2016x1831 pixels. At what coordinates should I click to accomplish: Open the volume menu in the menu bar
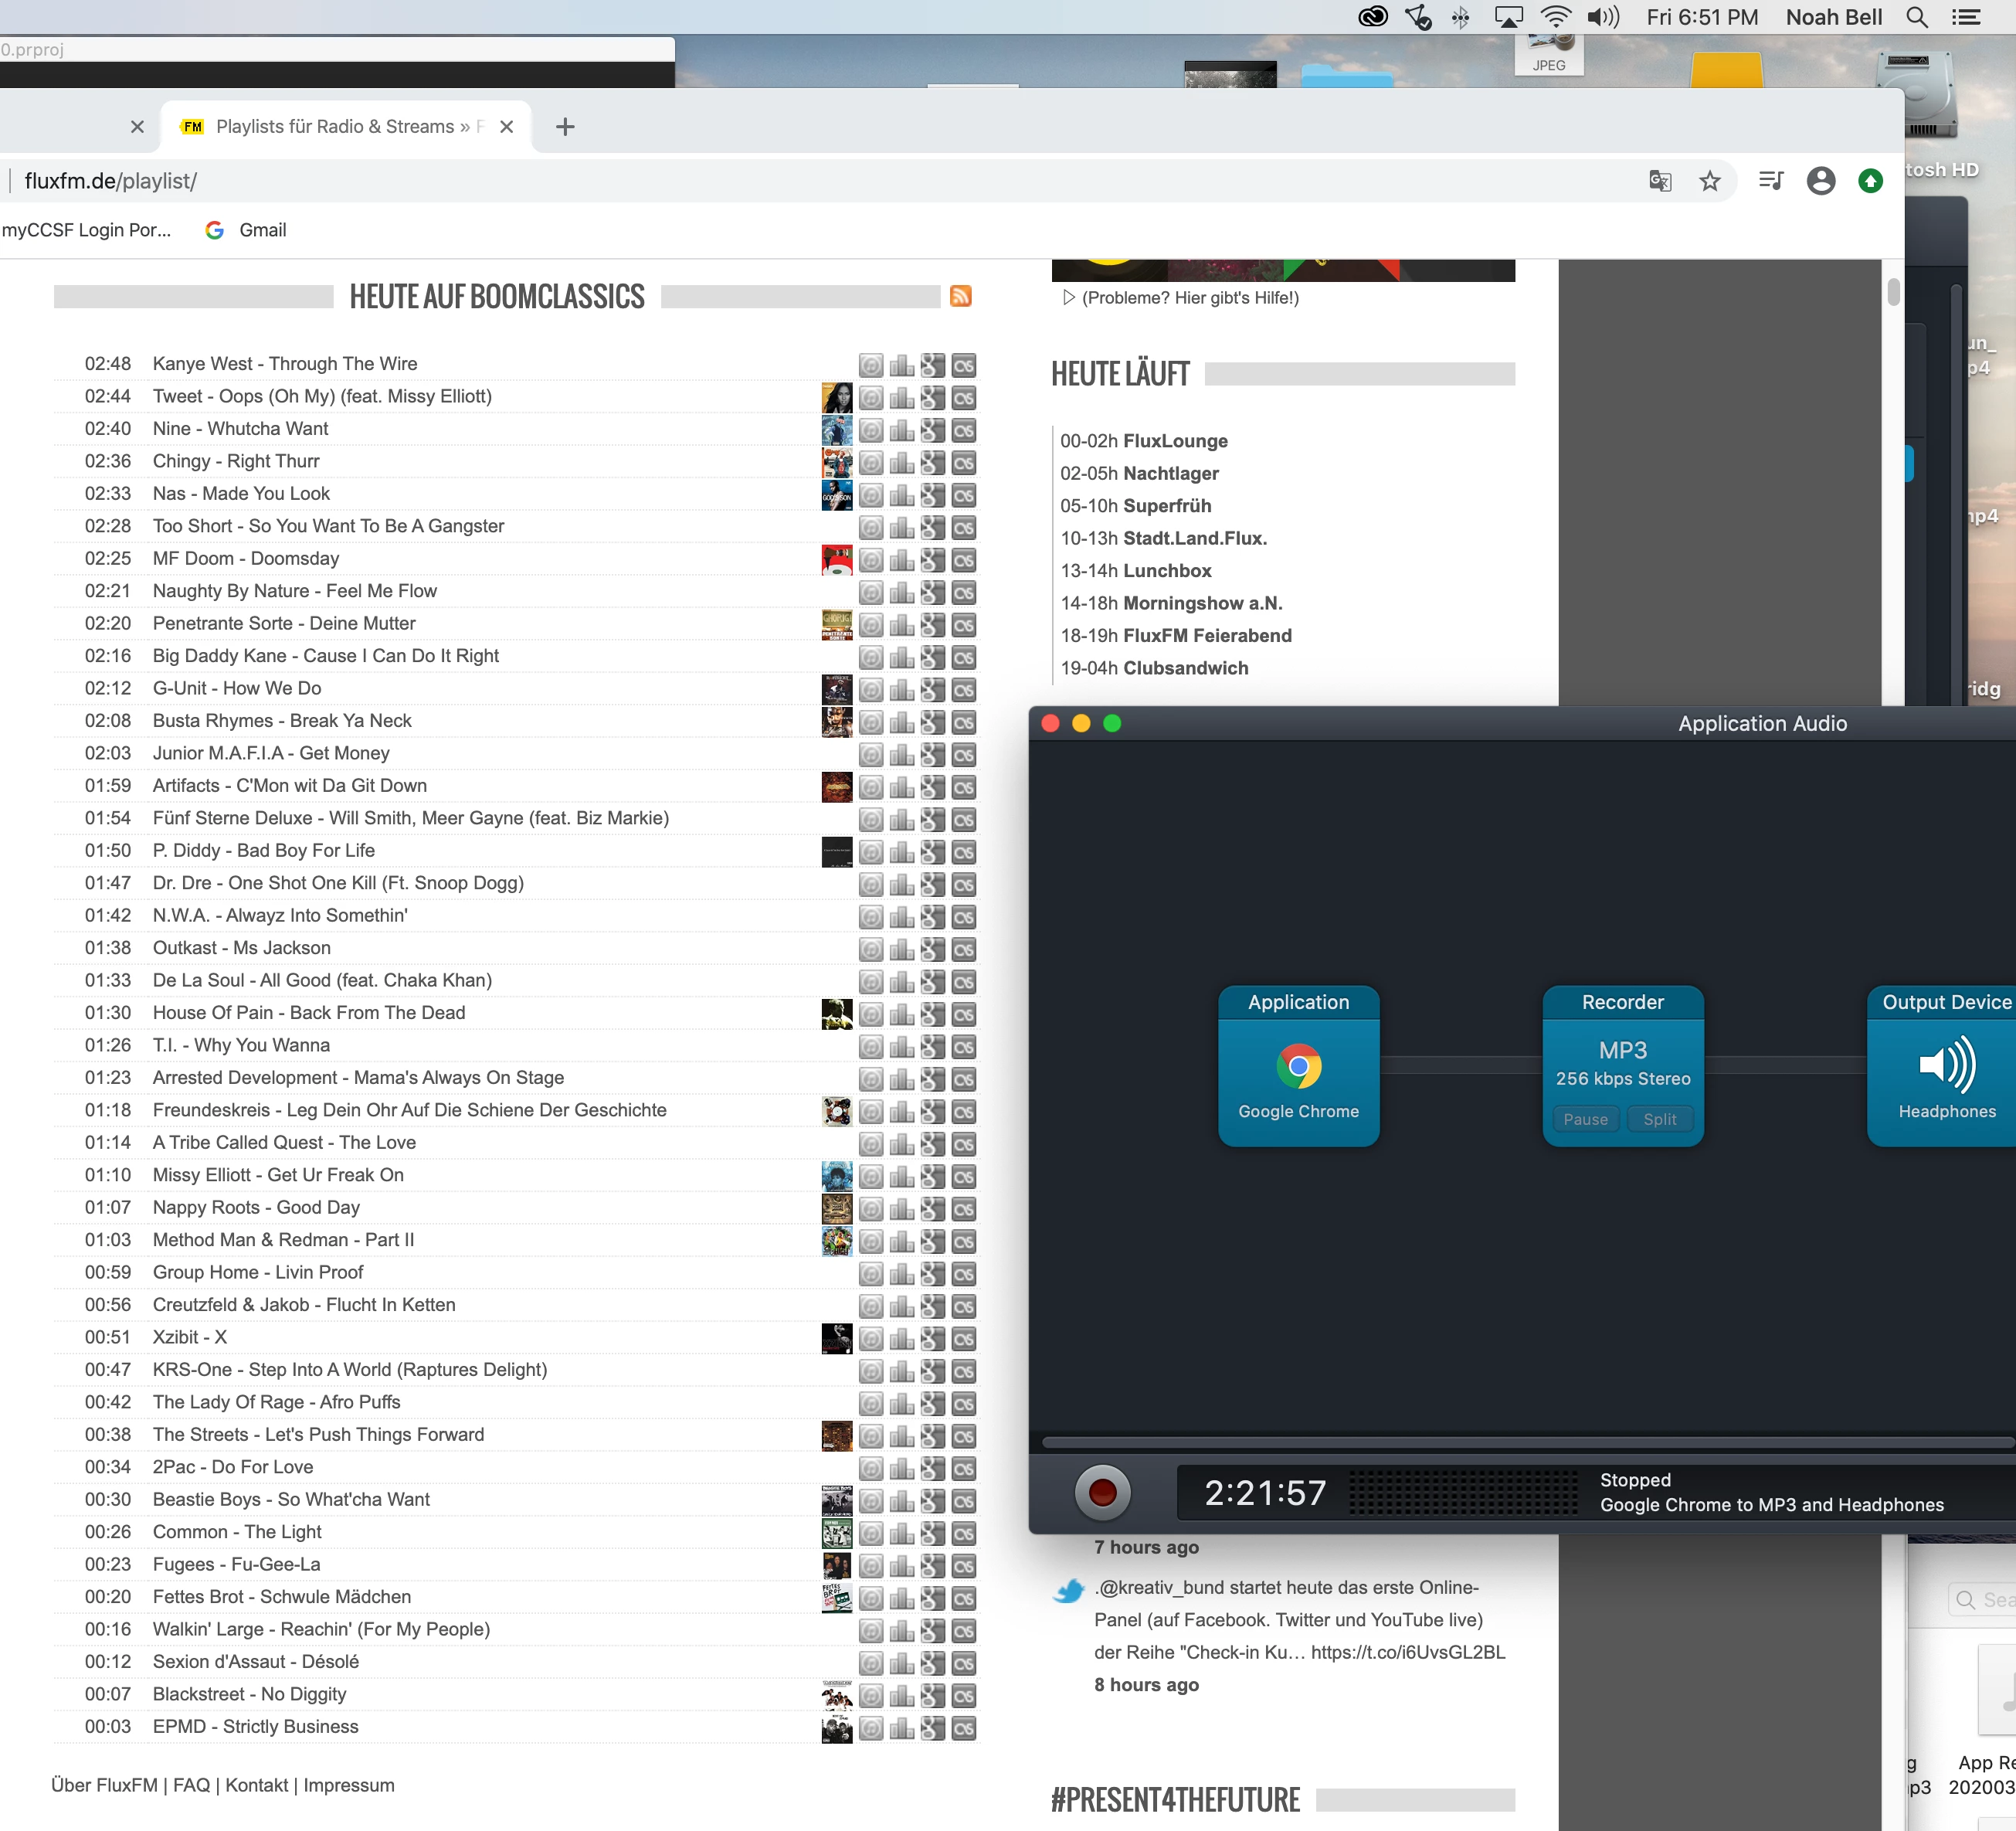point(1602,17)
